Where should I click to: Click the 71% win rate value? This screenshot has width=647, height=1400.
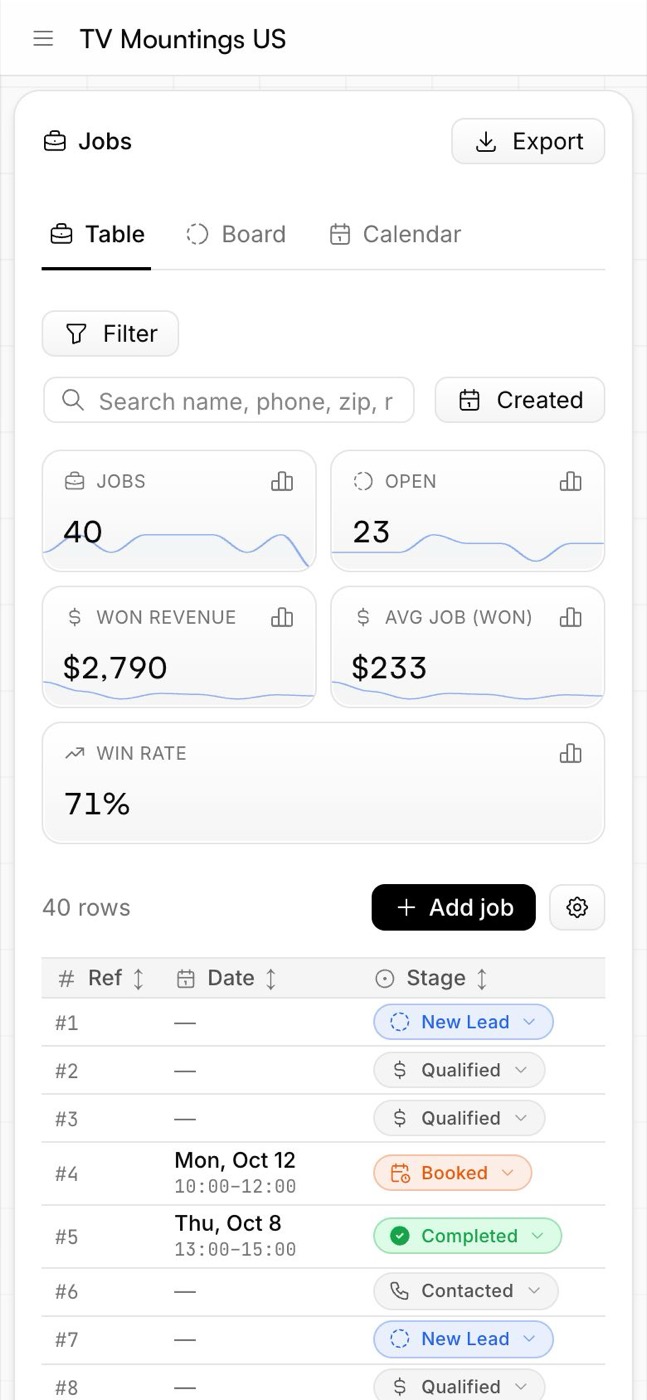(97, 804)
